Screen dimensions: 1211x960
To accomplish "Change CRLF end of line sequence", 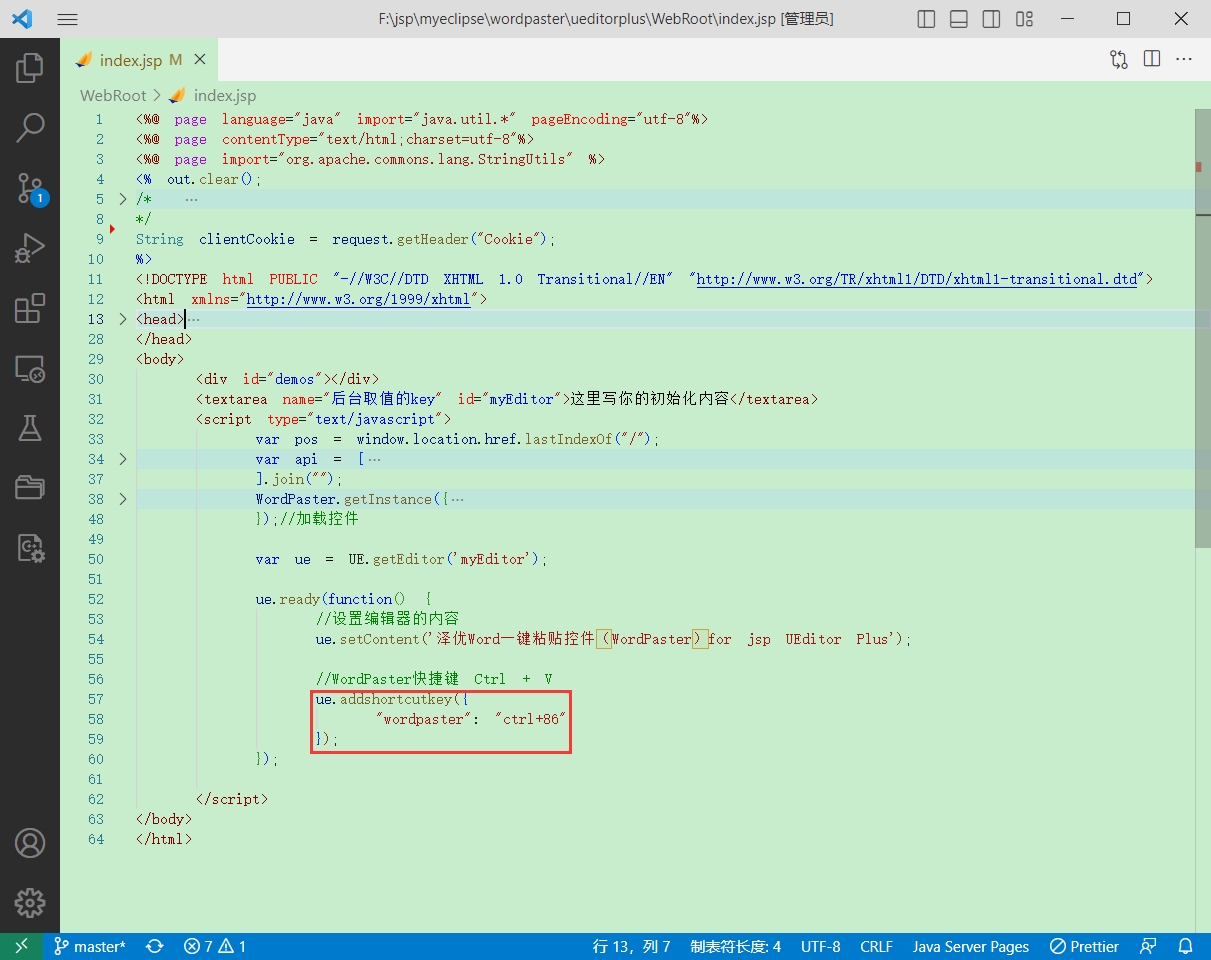I will click(x=877, y=946).
